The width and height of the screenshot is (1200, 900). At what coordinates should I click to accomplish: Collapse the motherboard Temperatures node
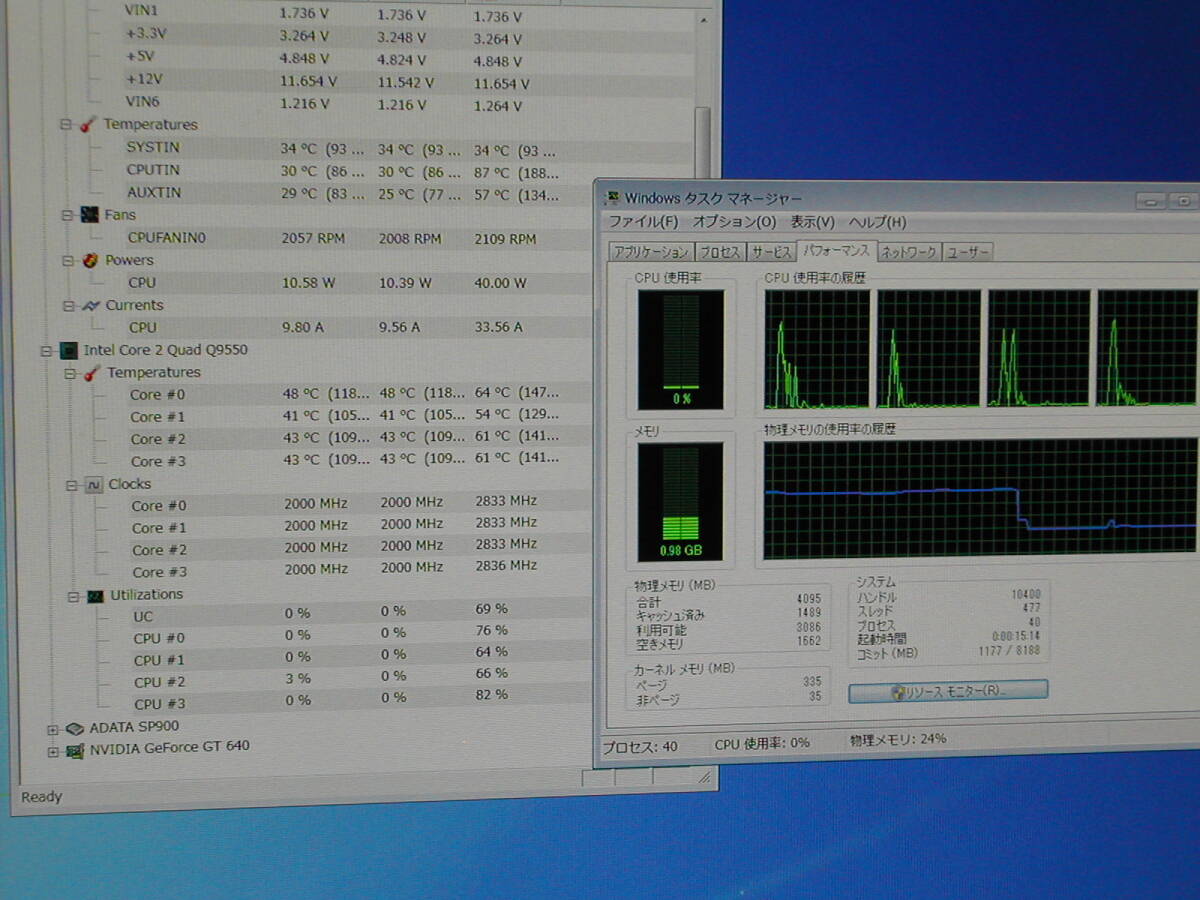[x=66, y=125]
